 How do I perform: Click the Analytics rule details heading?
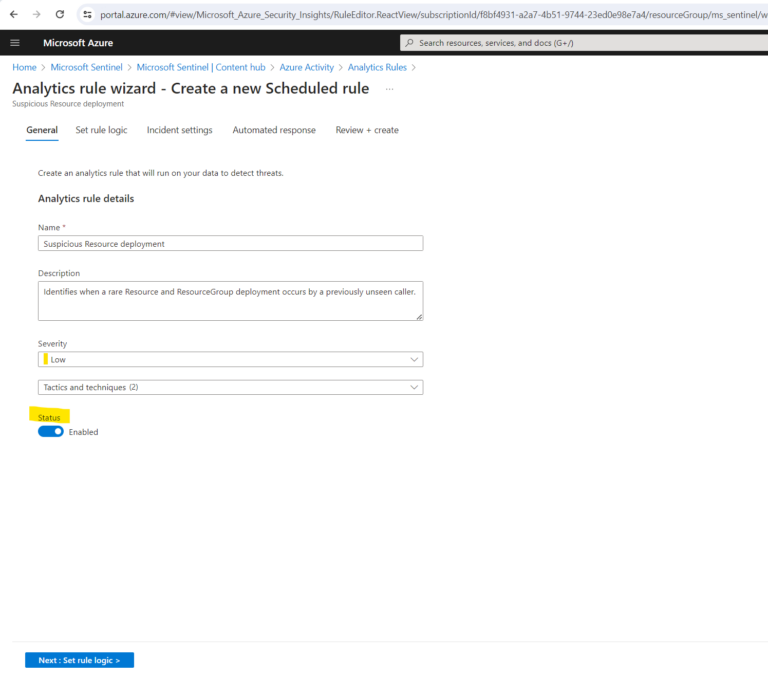[86, 198]
